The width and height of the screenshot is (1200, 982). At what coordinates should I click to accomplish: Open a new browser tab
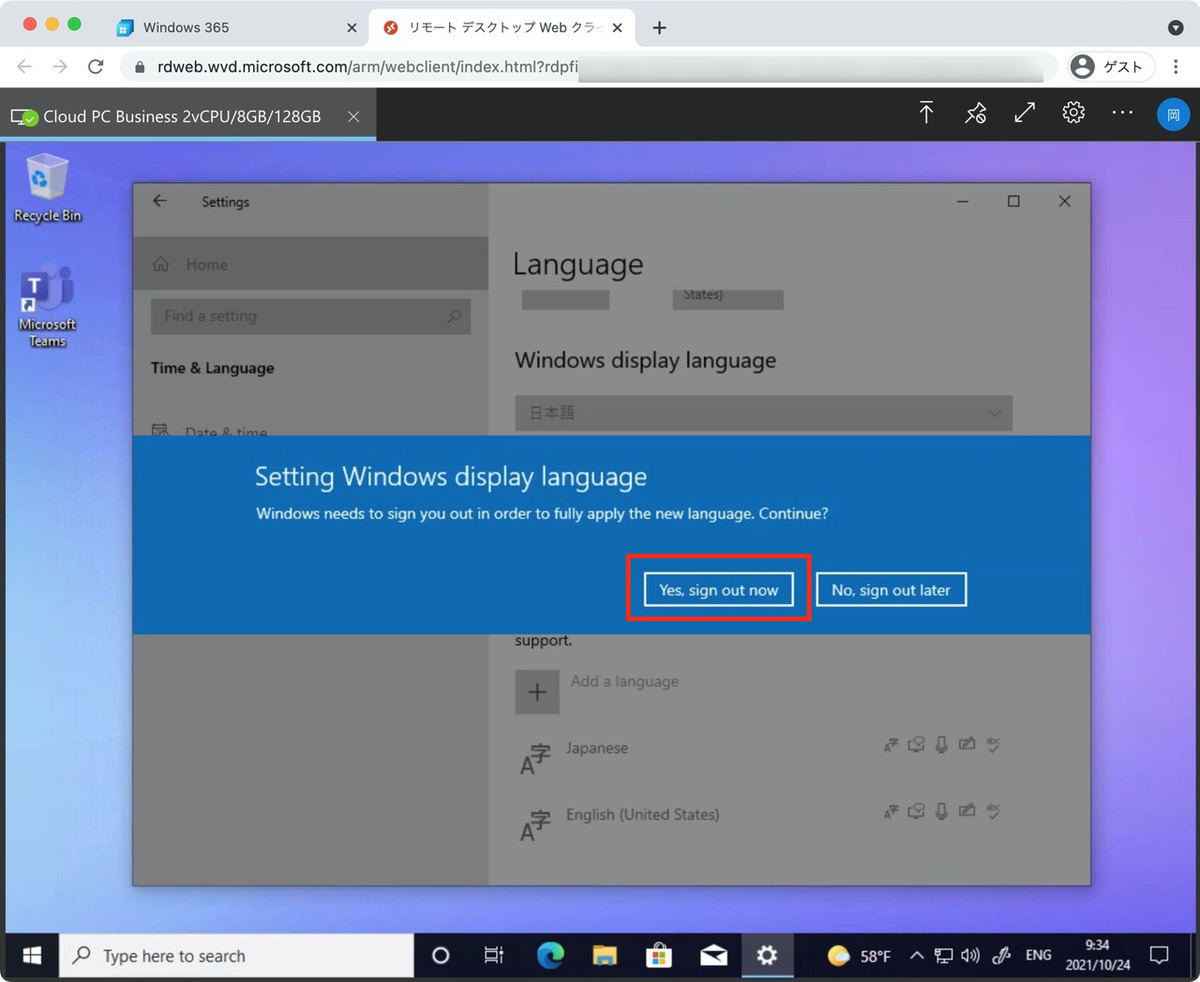click(659, 28)
